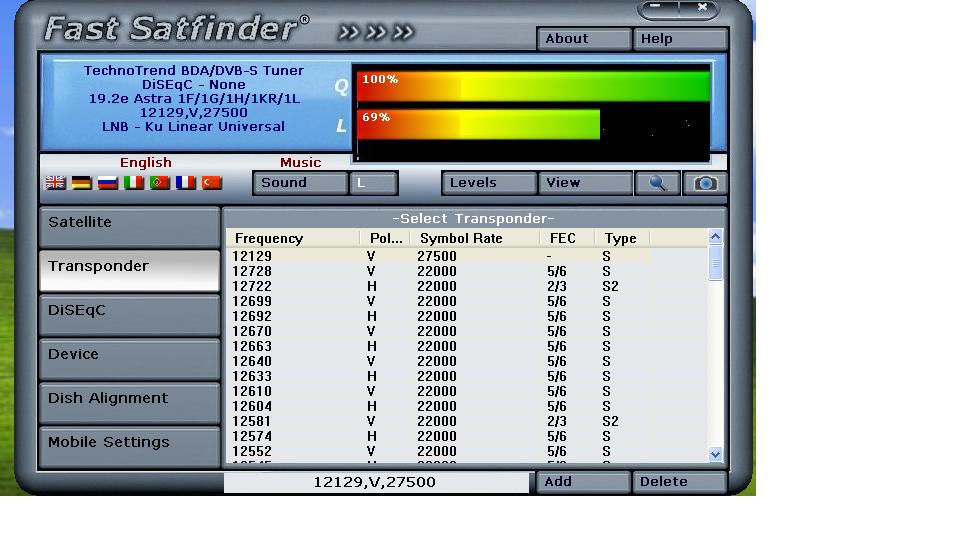Open the Levels panel
This screenshot has height=540, width=960.
coord(489,183)
